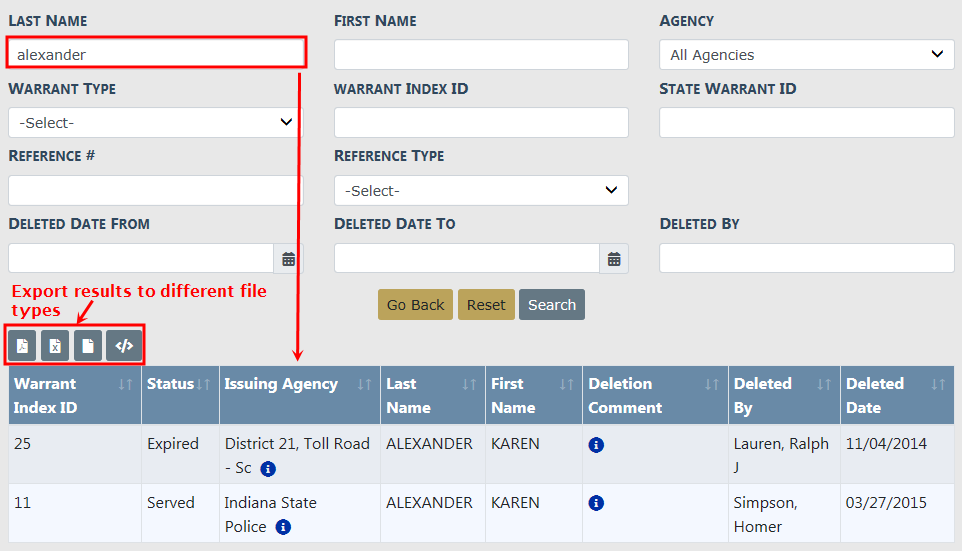The height and width of the screenshot is (551, 962).
Task: Export results as PDF file
Action: [x=22, y=346]
